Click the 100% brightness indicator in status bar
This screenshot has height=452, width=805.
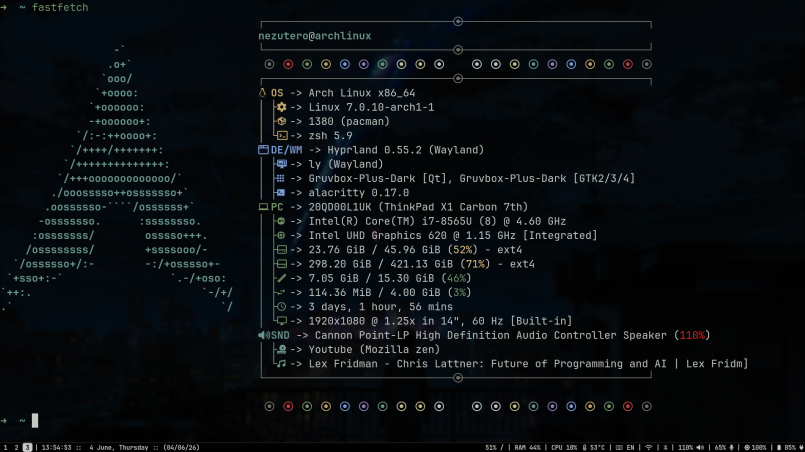[755, 447]
